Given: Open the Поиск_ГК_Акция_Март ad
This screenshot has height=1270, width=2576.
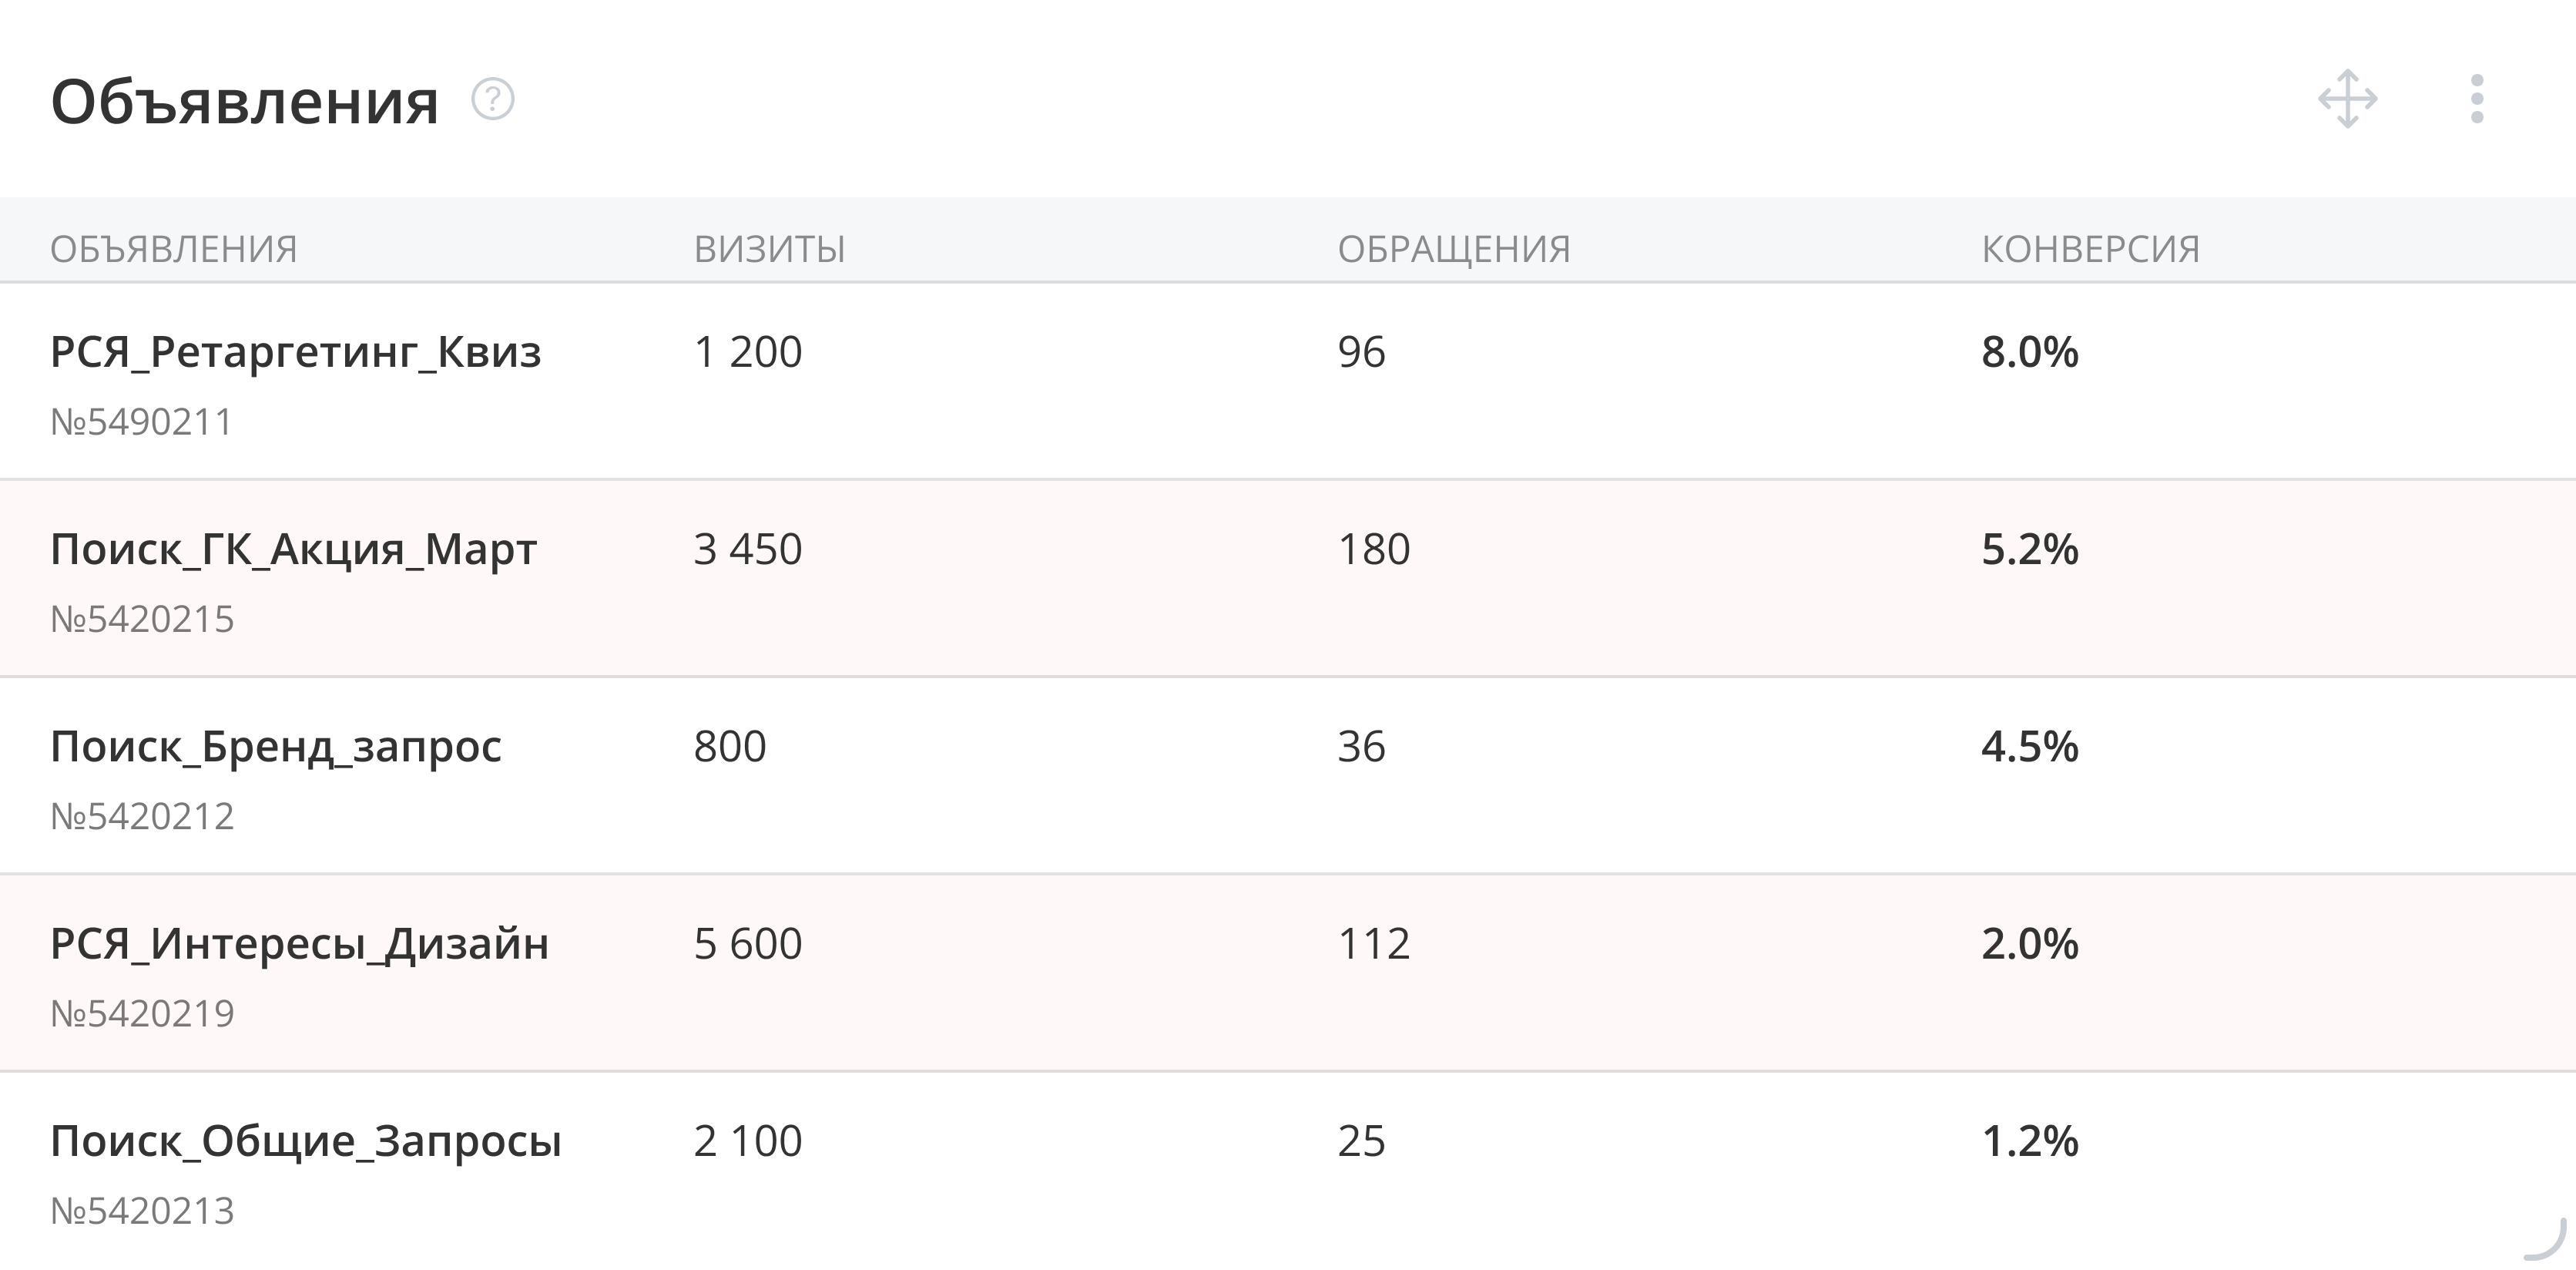Looking at the screenshot, I should (x=293, y=549).
